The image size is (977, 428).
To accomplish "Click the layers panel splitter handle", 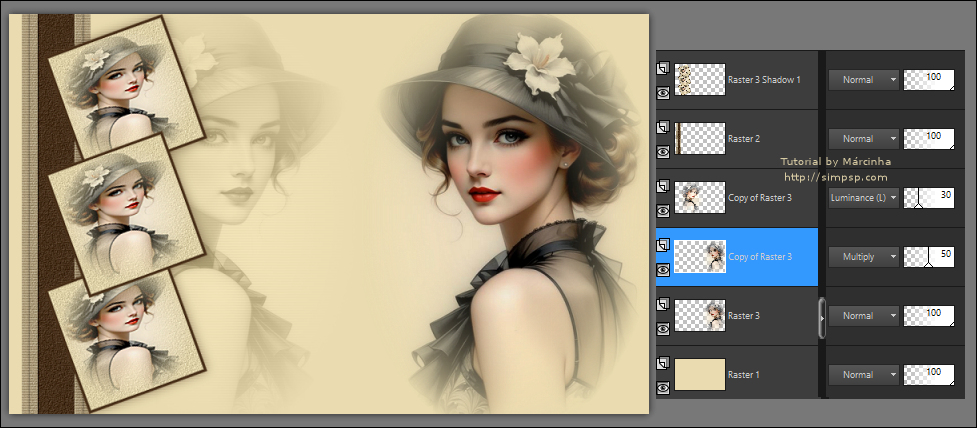I will (822, 316).
